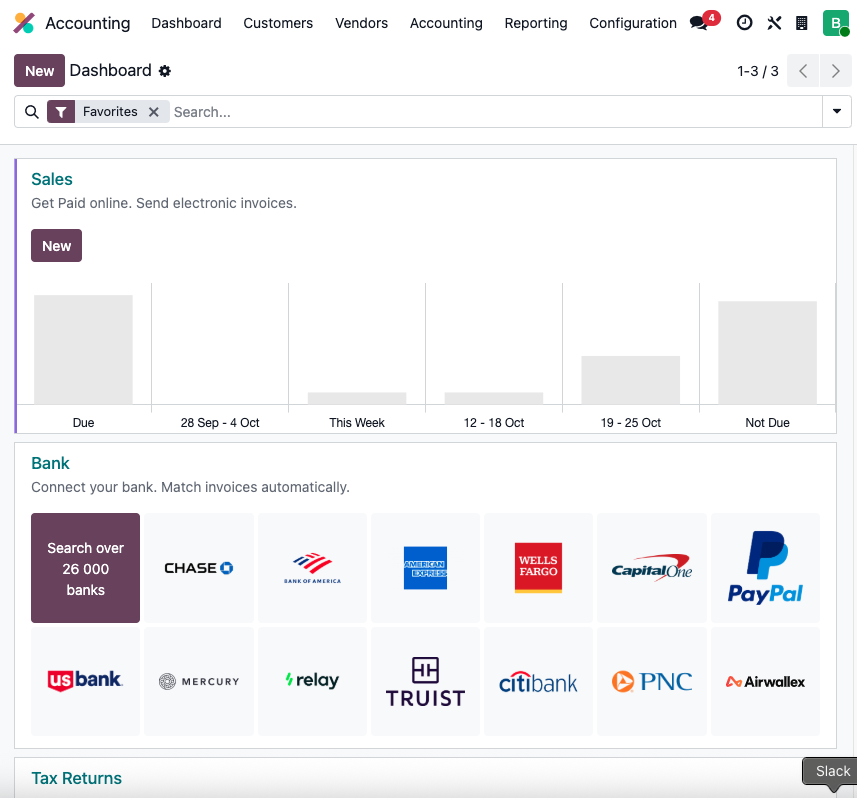The width and height of the screenshot is (857, 798).
Task: Remove the Favorites filter
Action: point(154,112)
